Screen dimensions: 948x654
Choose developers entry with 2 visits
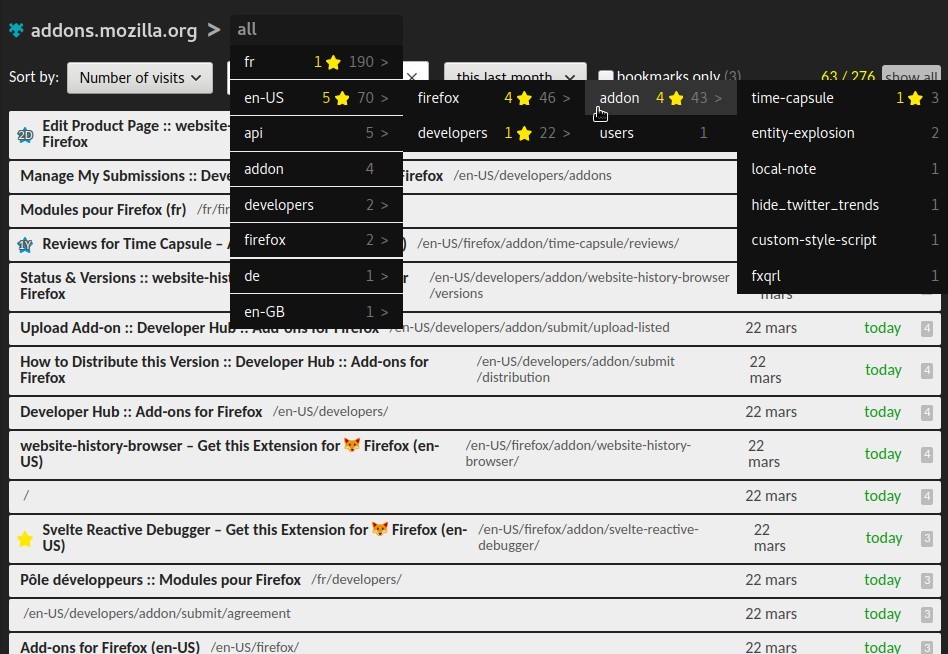click(316, 205)
